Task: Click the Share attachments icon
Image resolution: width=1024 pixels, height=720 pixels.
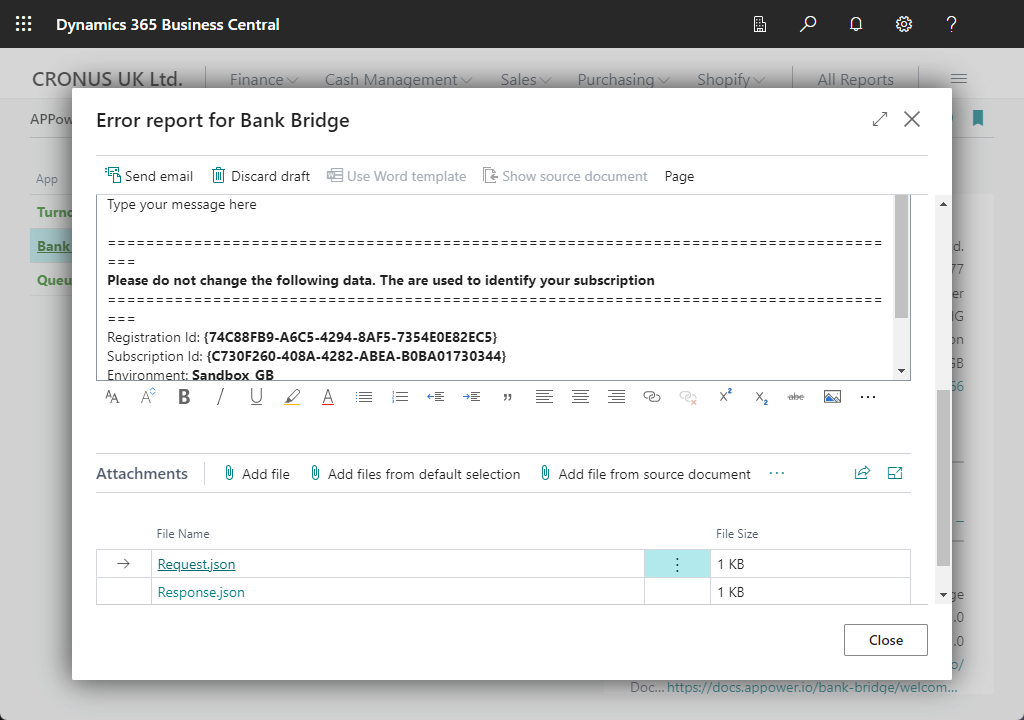Action: 862,474
